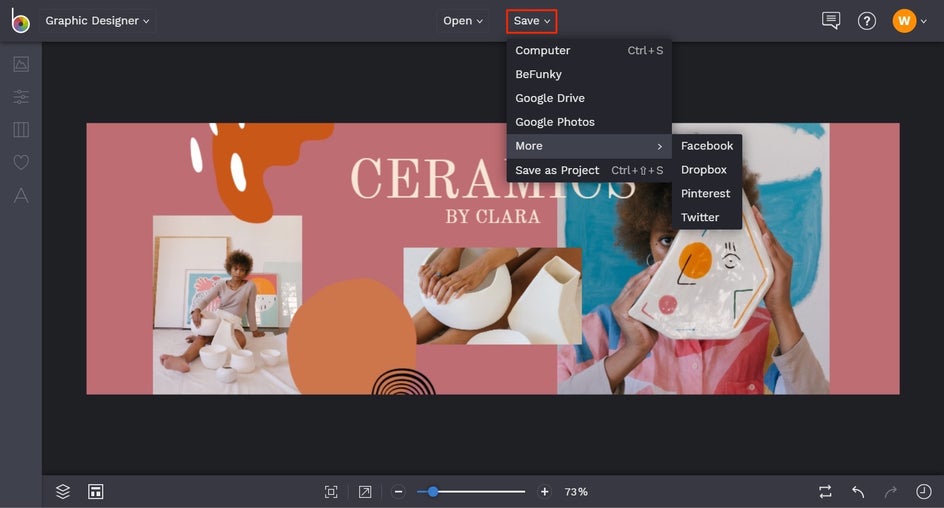944x508 pixels.
Task: Zoom out with the minus button
Action: pyautogui.click(x=398, y=492)
